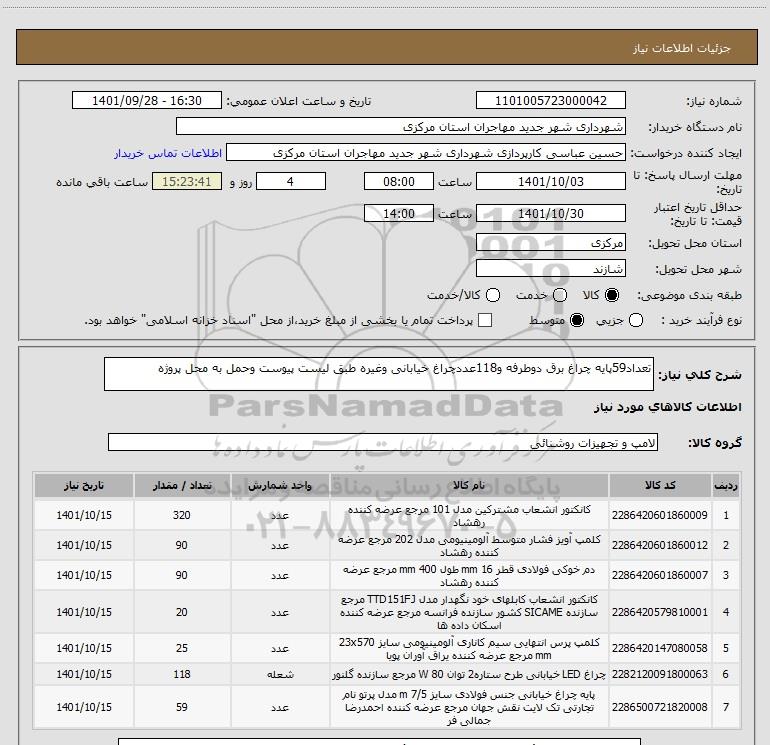Select the کالا/خدمت radio button

coord(493,295)
